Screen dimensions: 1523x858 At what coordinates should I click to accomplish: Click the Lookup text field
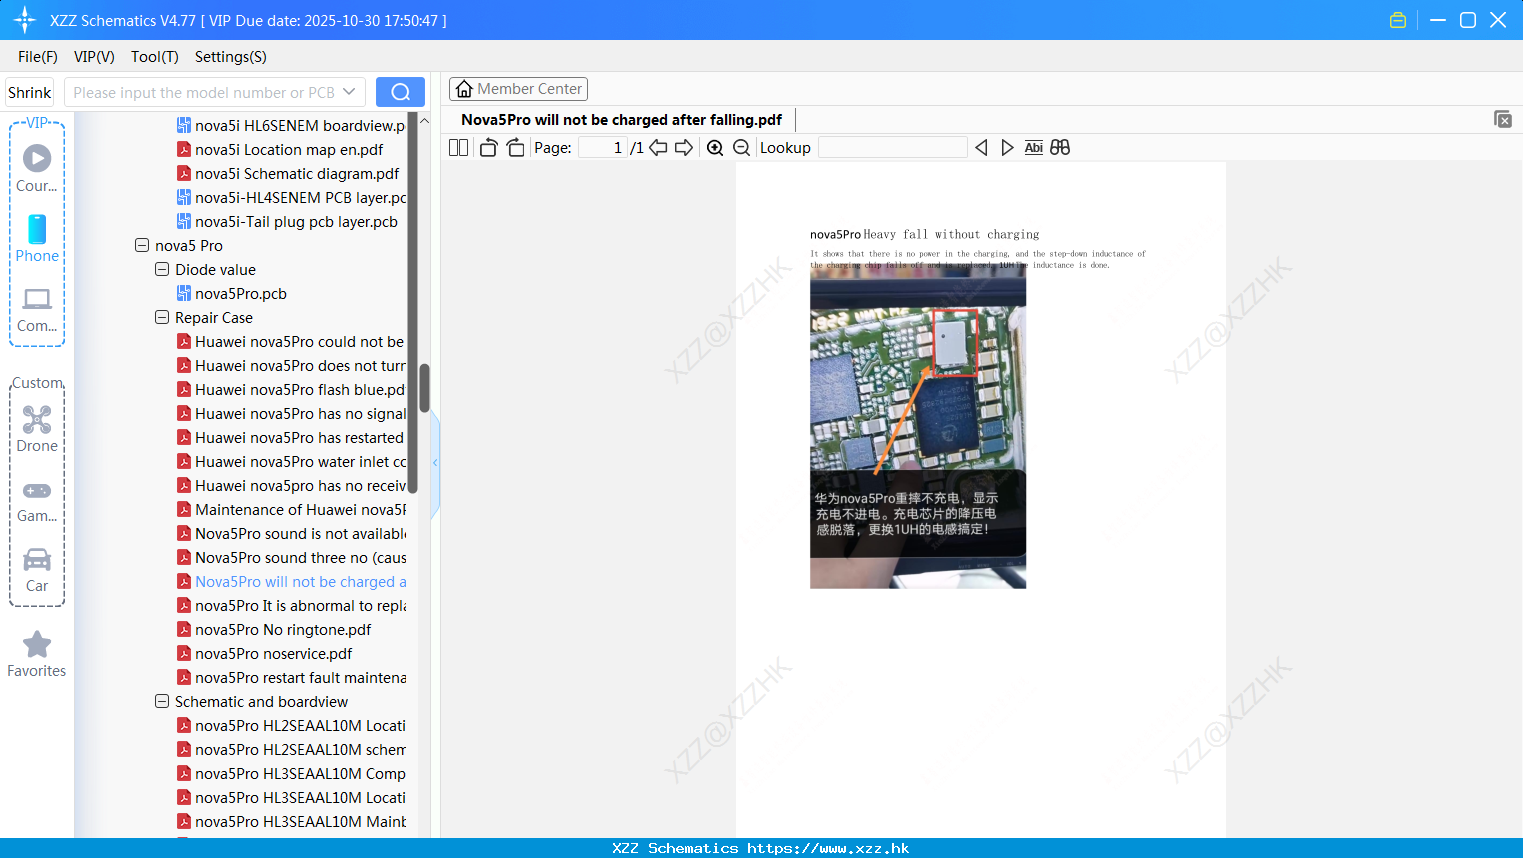(x=892, y=148)
